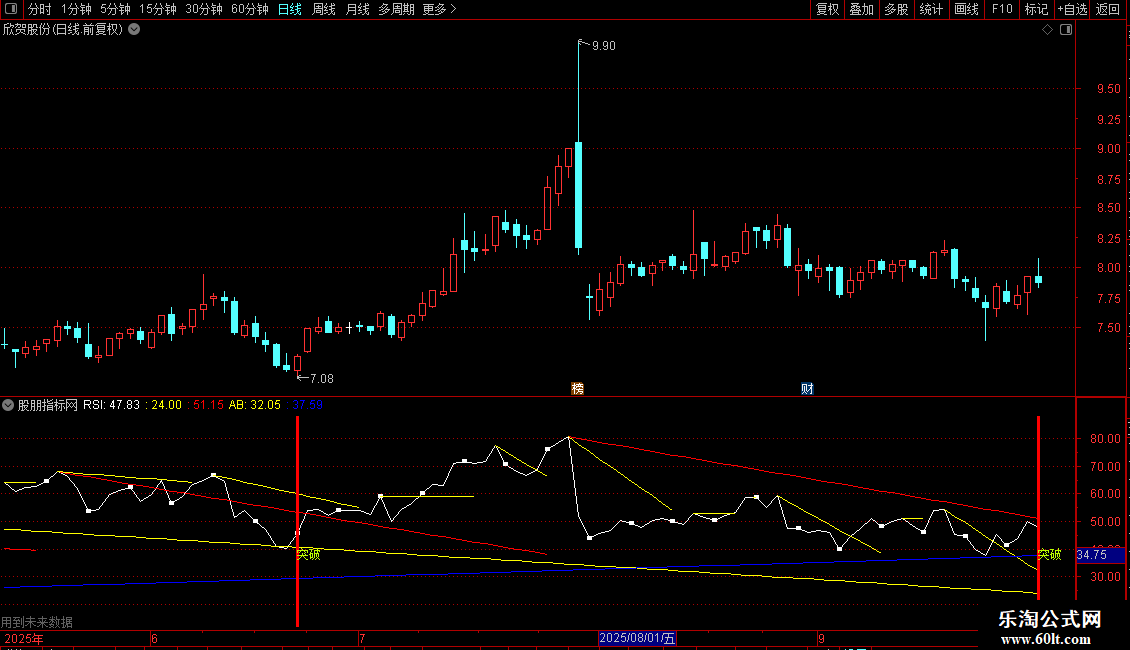Image resolution: width=1130 pixels, height=650 pixels.
Task: Click the diamond icon above the price axis
Action: point(1047,30)
